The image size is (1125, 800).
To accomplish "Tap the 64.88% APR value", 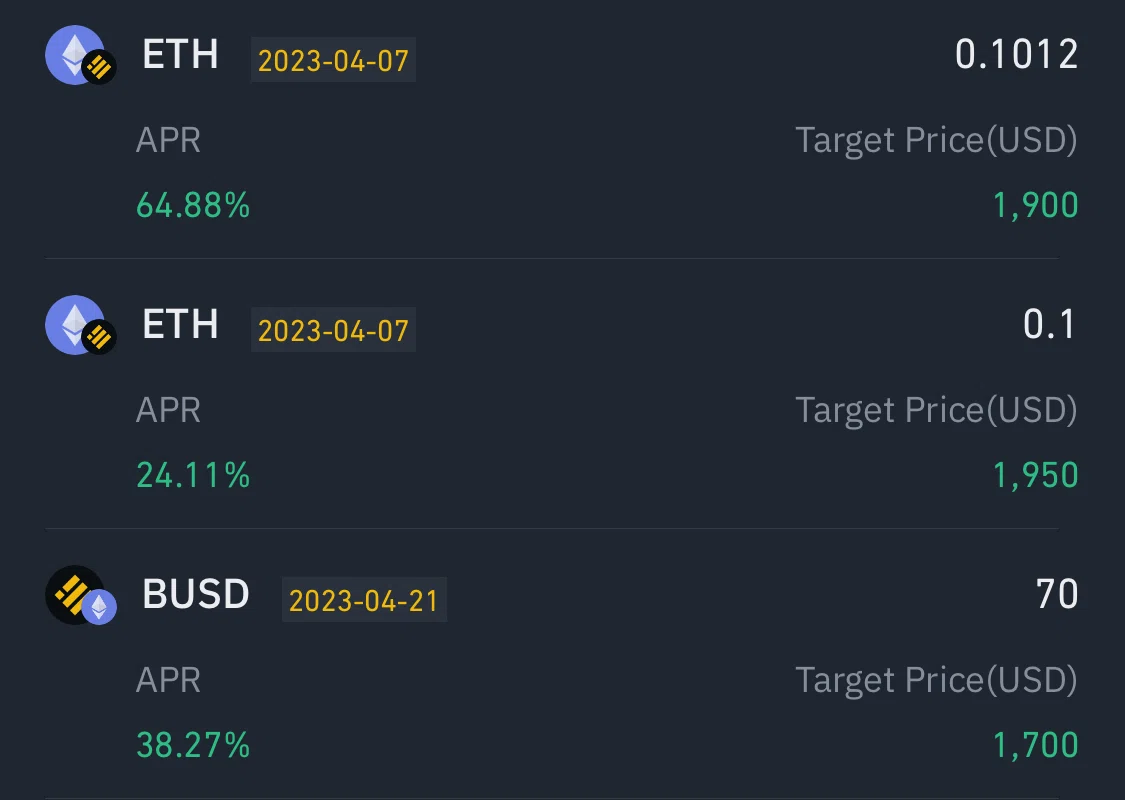I will pos(193,205).
